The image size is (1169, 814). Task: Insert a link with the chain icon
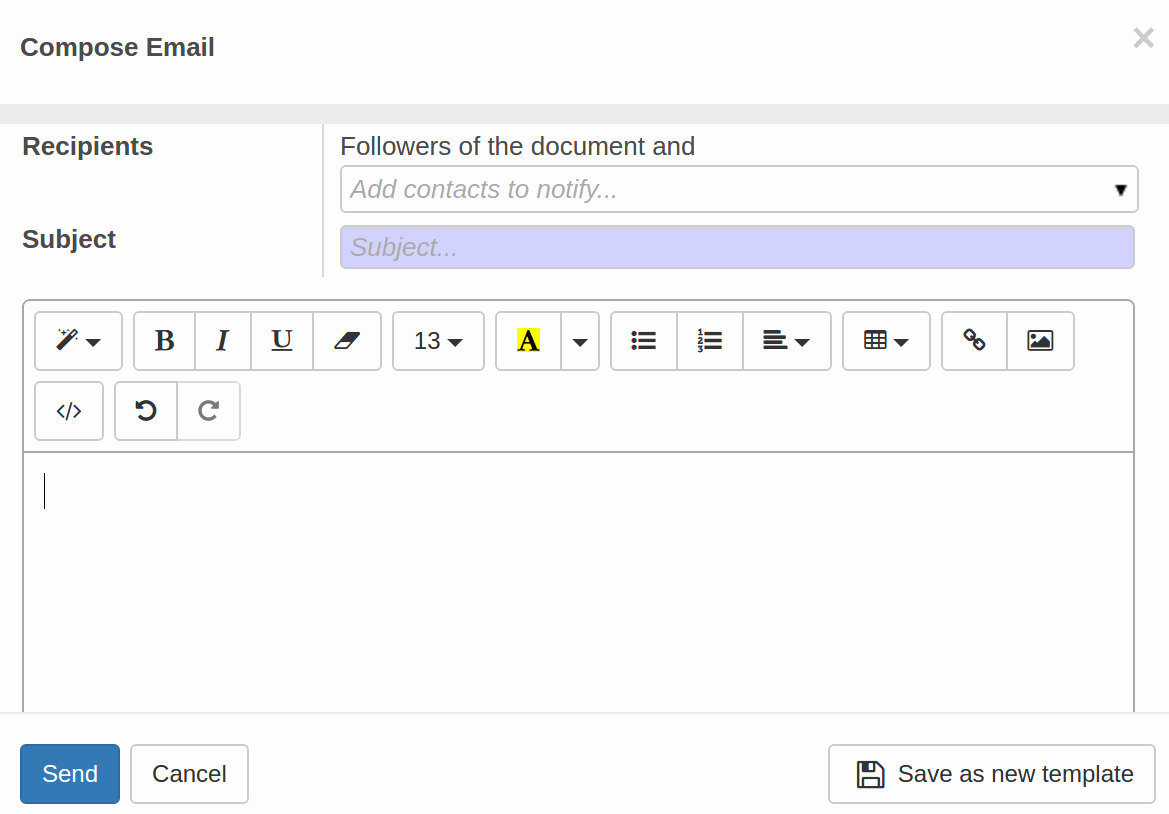click(x=974, y=341)
